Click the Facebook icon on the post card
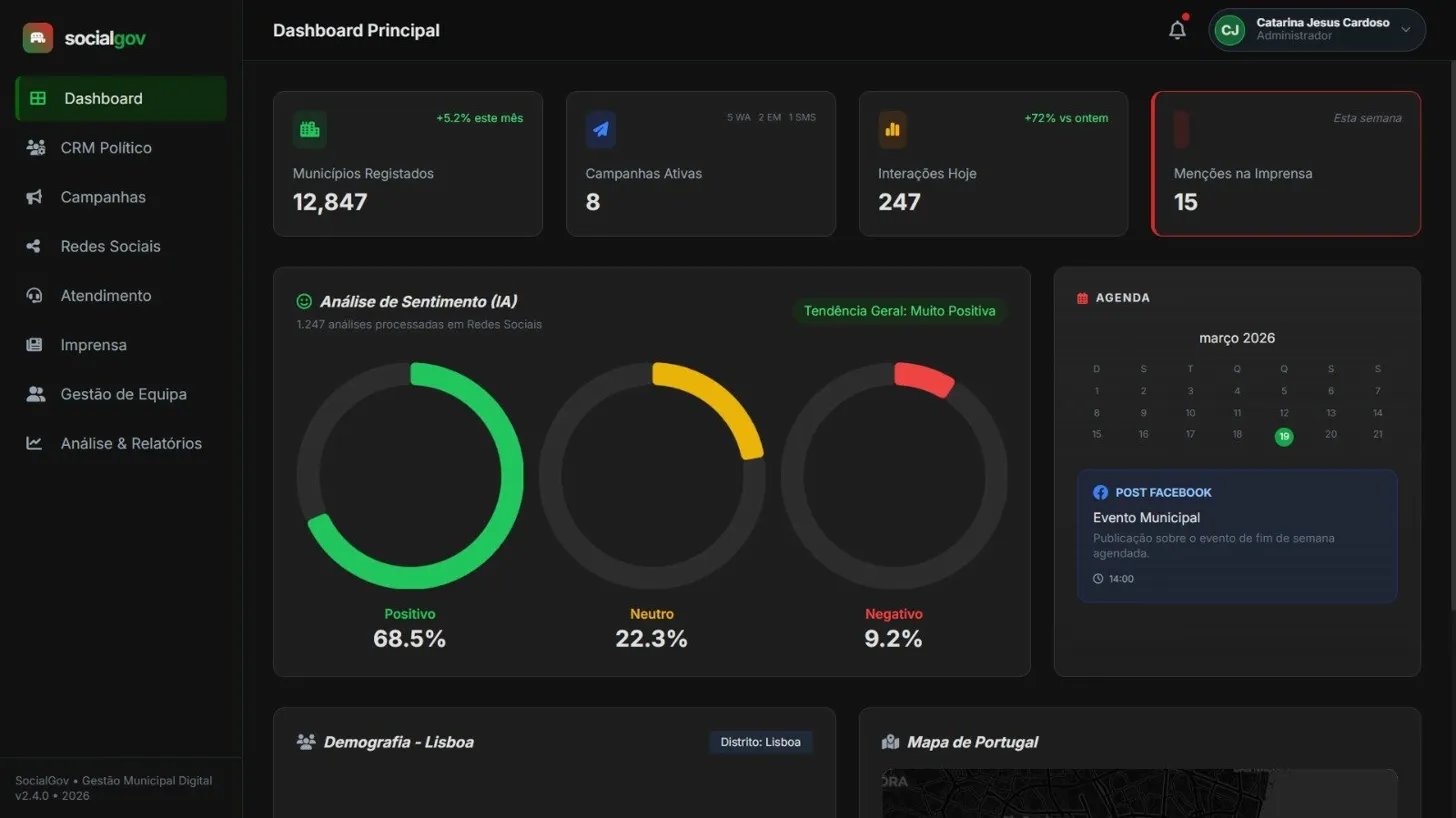1456x818 pixels. [1100, 492]
